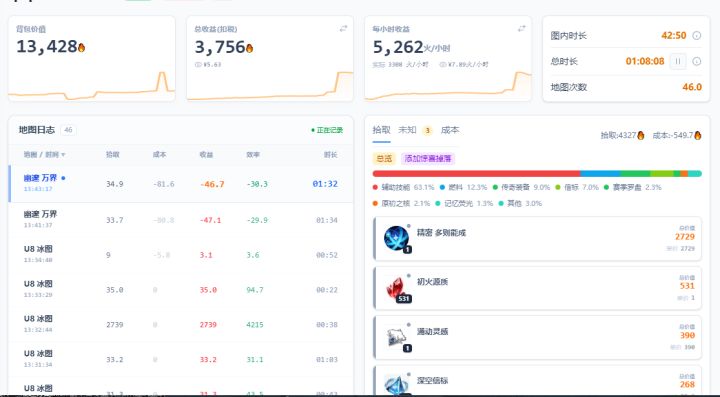This screenshot has height=397, width=720.
Task: Select the U8 冰图 entry at 13:32:44
Action: pos(181,324)
